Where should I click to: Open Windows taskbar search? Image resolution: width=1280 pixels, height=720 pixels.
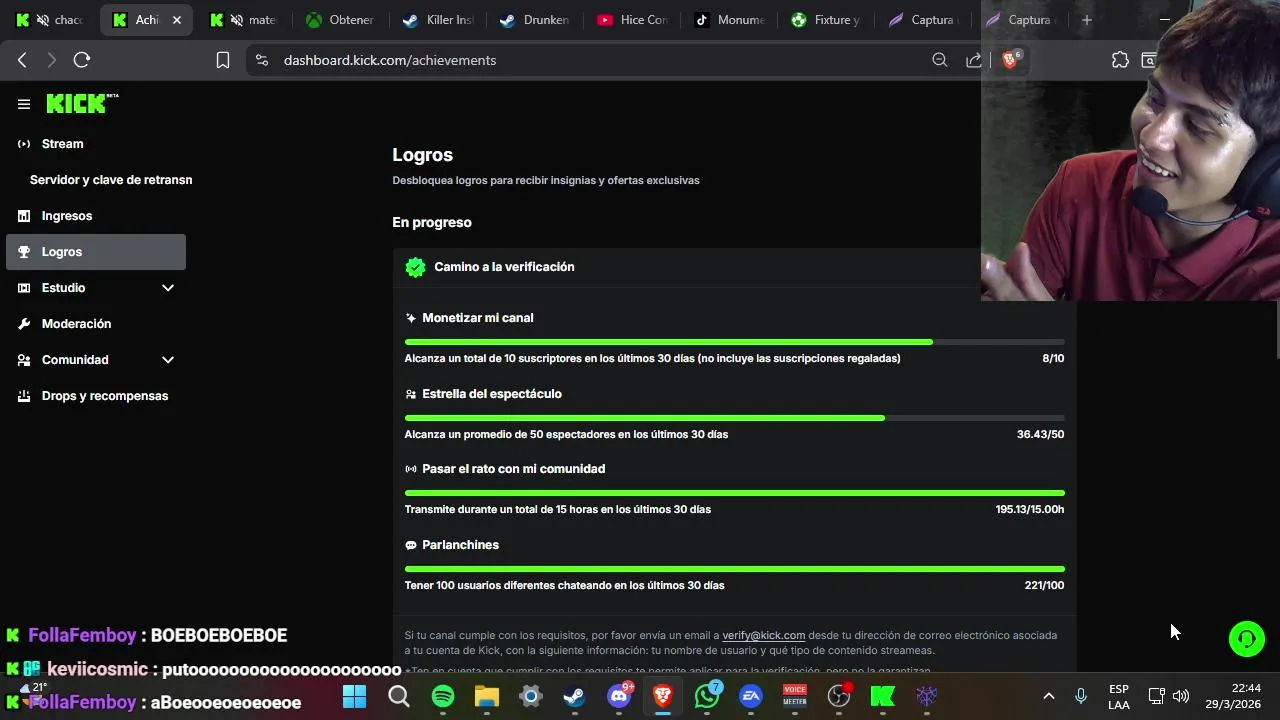pos(399,696)
